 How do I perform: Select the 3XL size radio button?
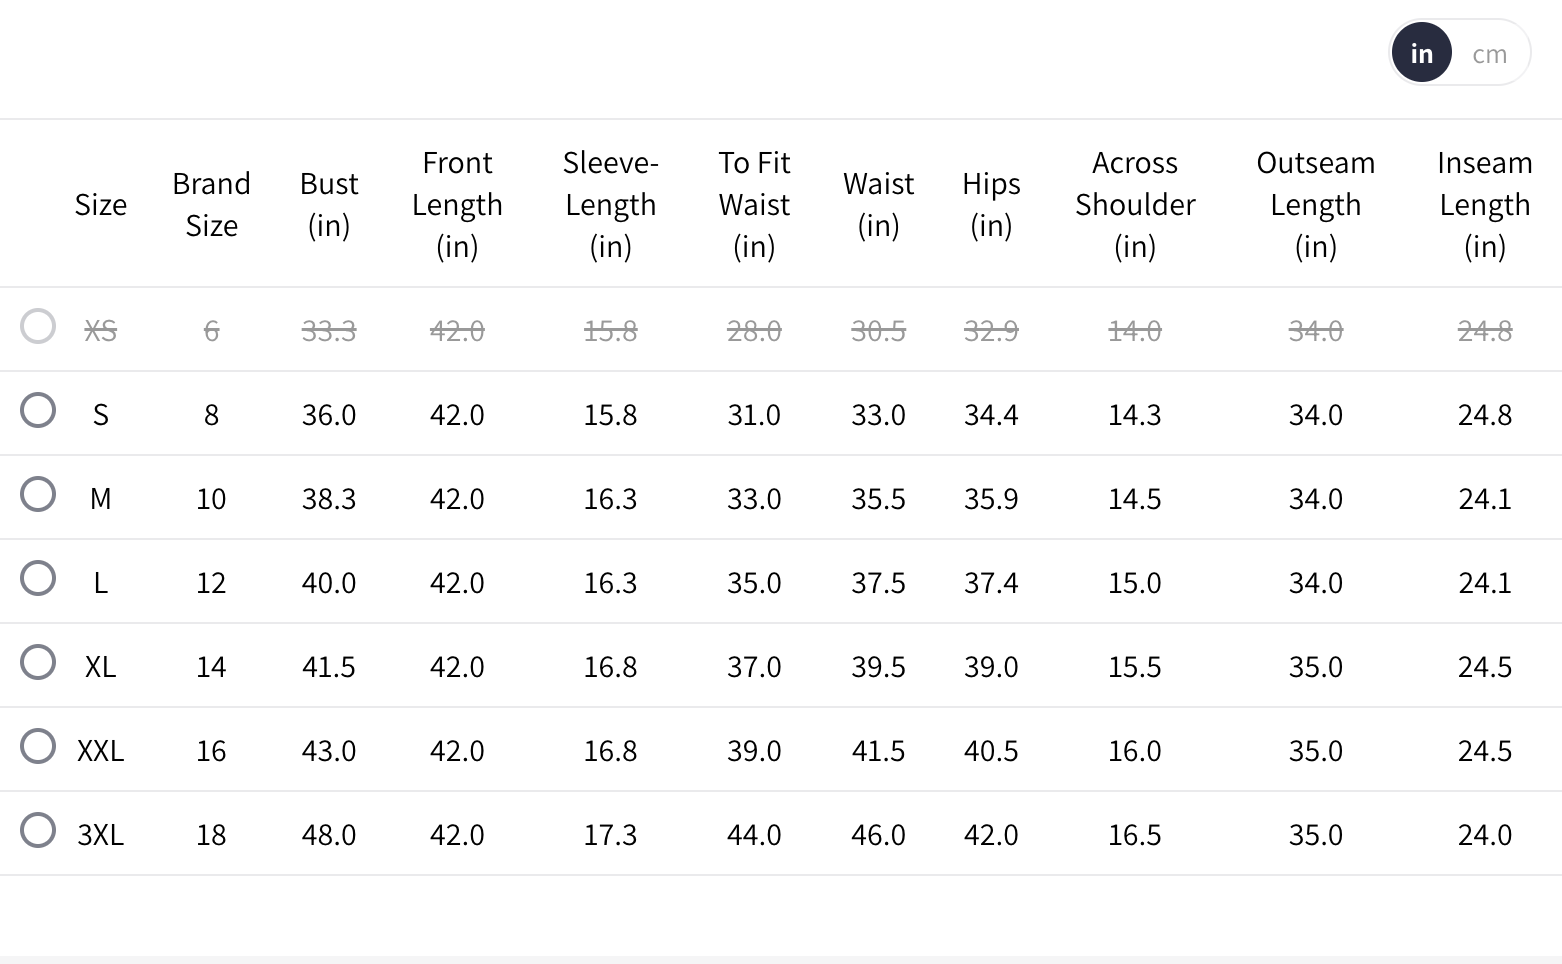click(38, 830)
